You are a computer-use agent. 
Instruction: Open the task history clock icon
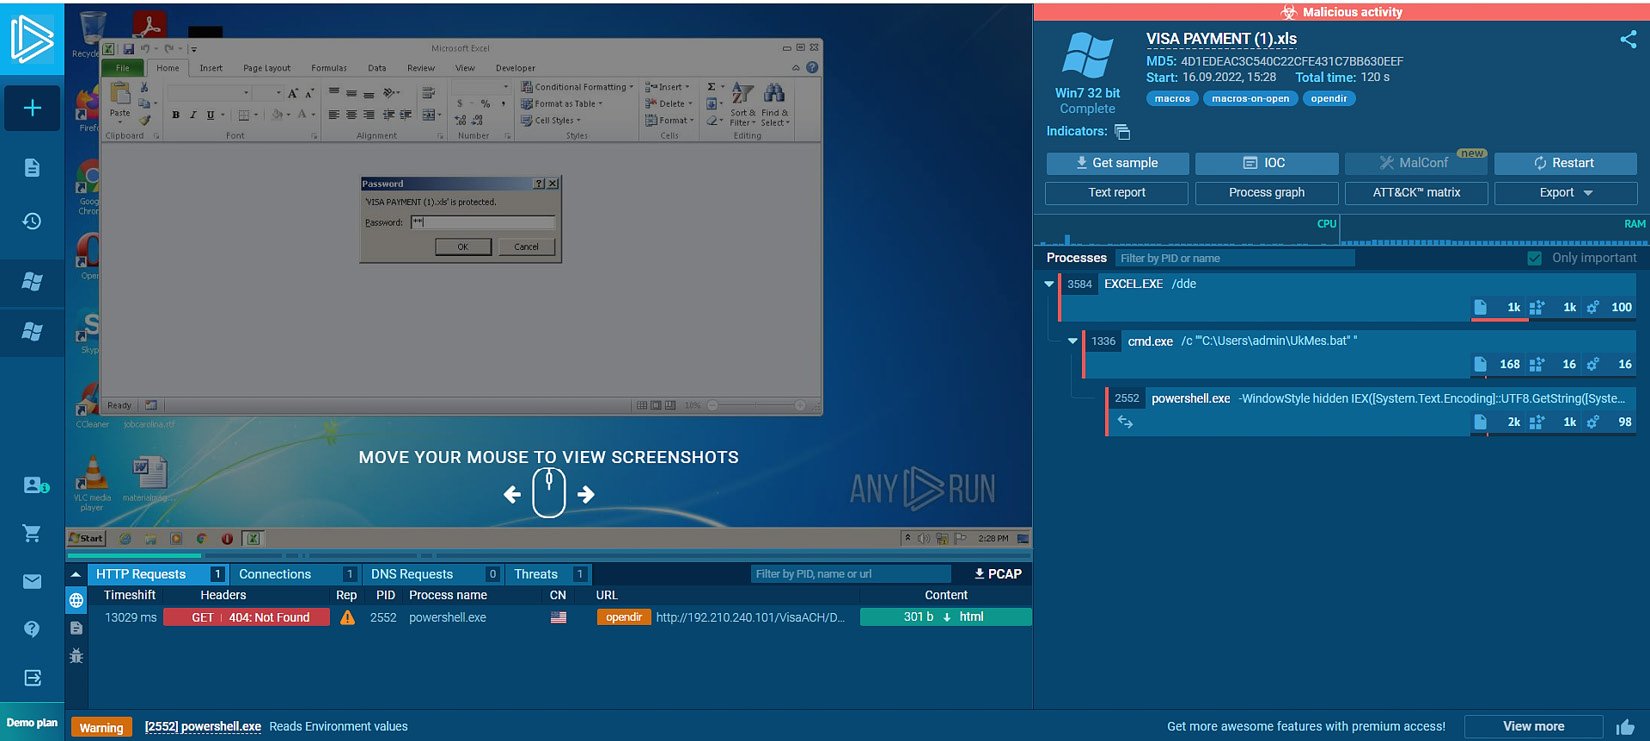[32, 221]
